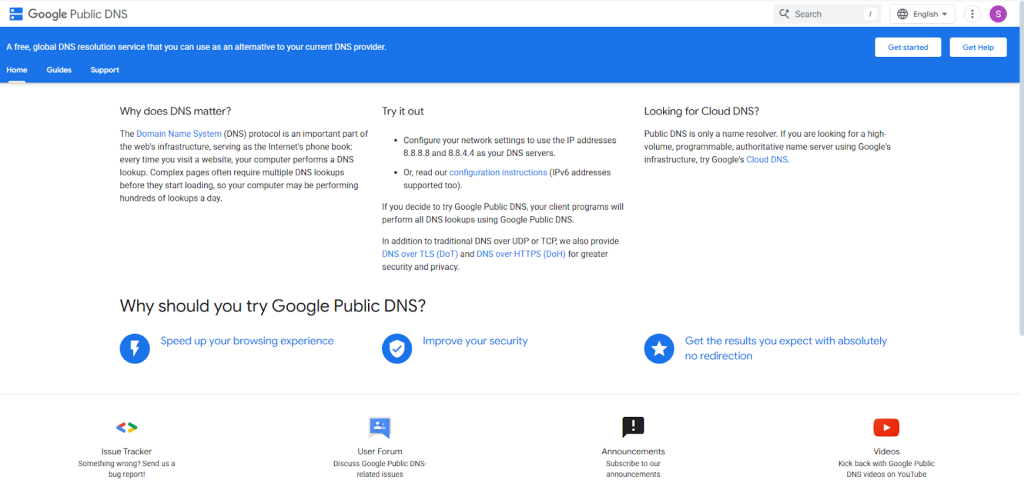This screenshot has height=493, width=1024.
Task: Click 'Kick back with Google Public DNS videos' text
Action: coord(886,469)
